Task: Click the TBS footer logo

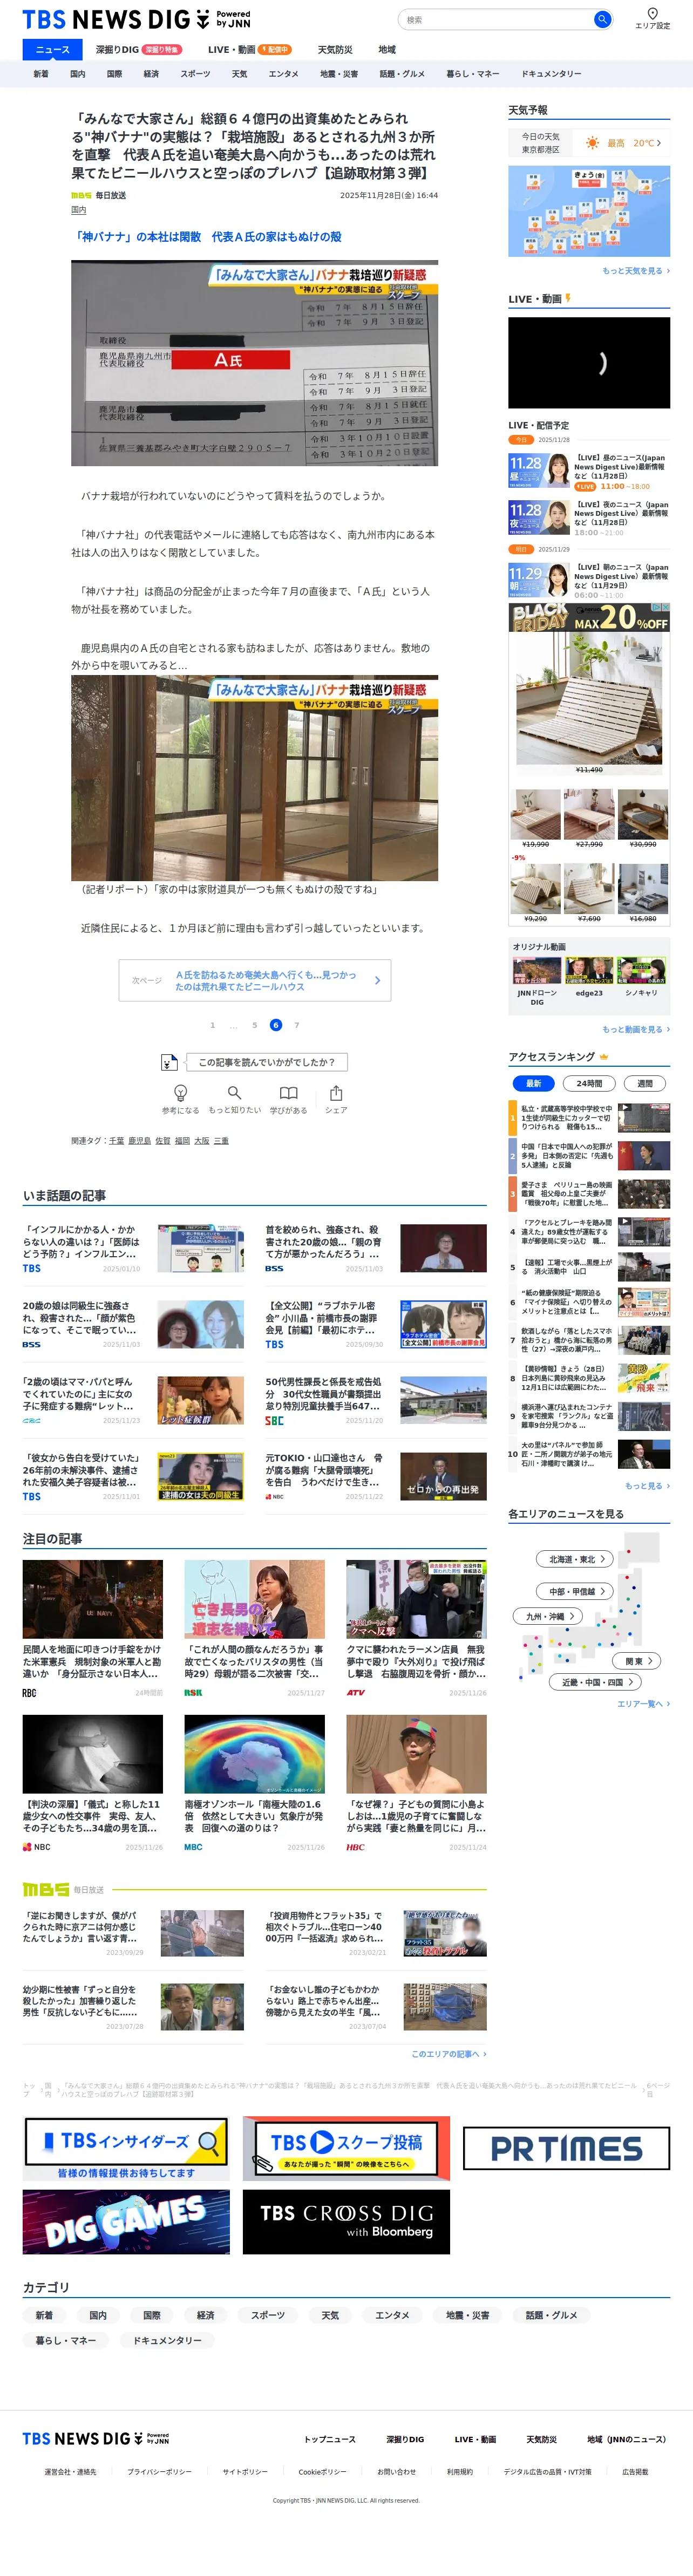Action: click(x=96, y=2439)
